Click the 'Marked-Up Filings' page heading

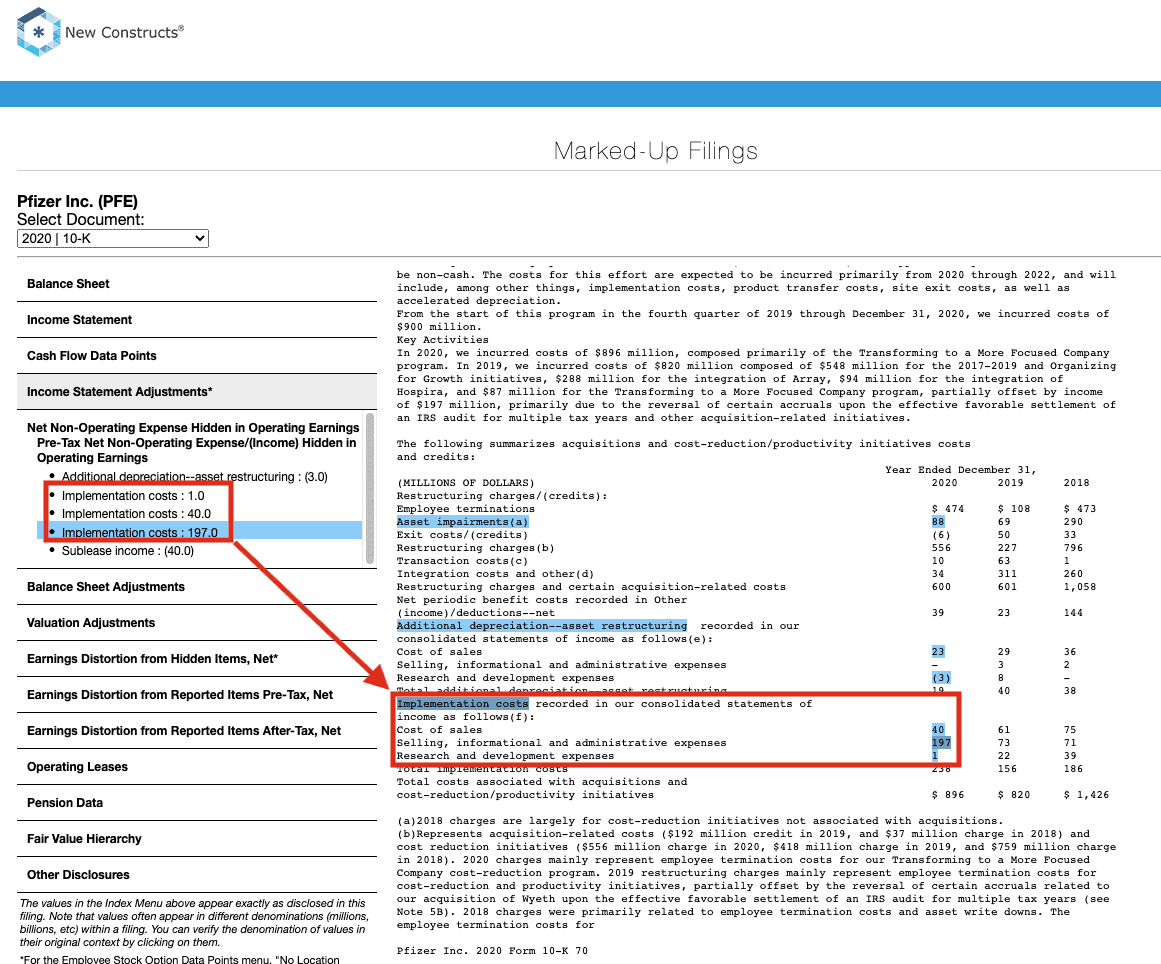[x=655, y=151]
